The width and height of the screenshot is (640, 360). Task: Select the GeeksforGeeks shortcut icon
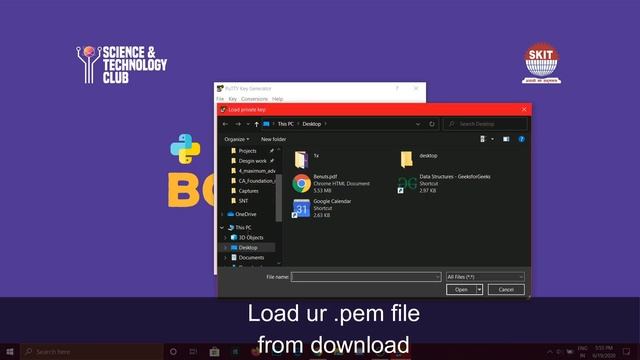(x=407, y=184)
